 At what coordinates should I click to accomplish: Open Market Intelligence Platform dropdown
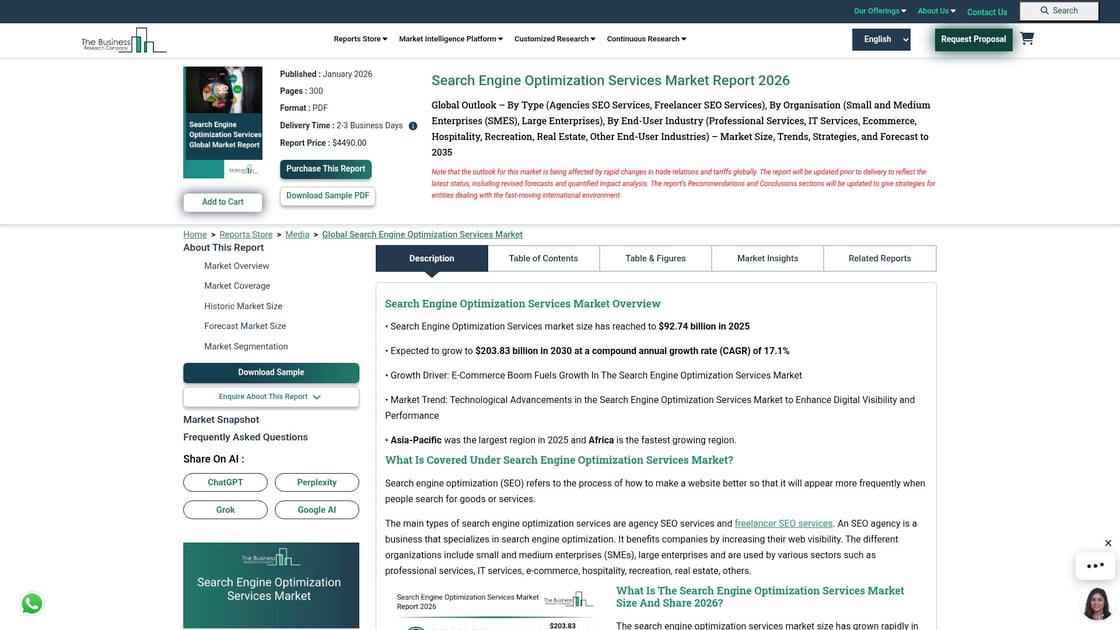pos(451,39)
